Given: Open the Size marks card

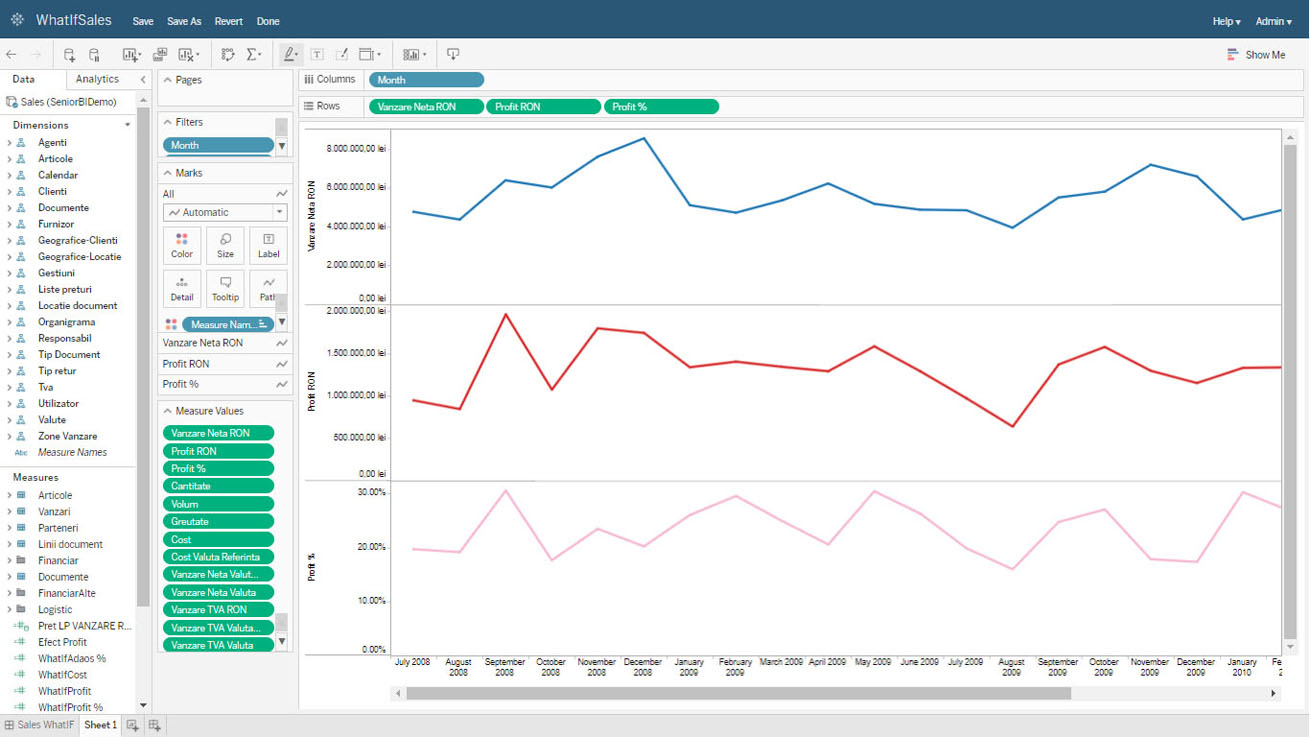Looking at the screenshot, I should click(x=225, y=246).
